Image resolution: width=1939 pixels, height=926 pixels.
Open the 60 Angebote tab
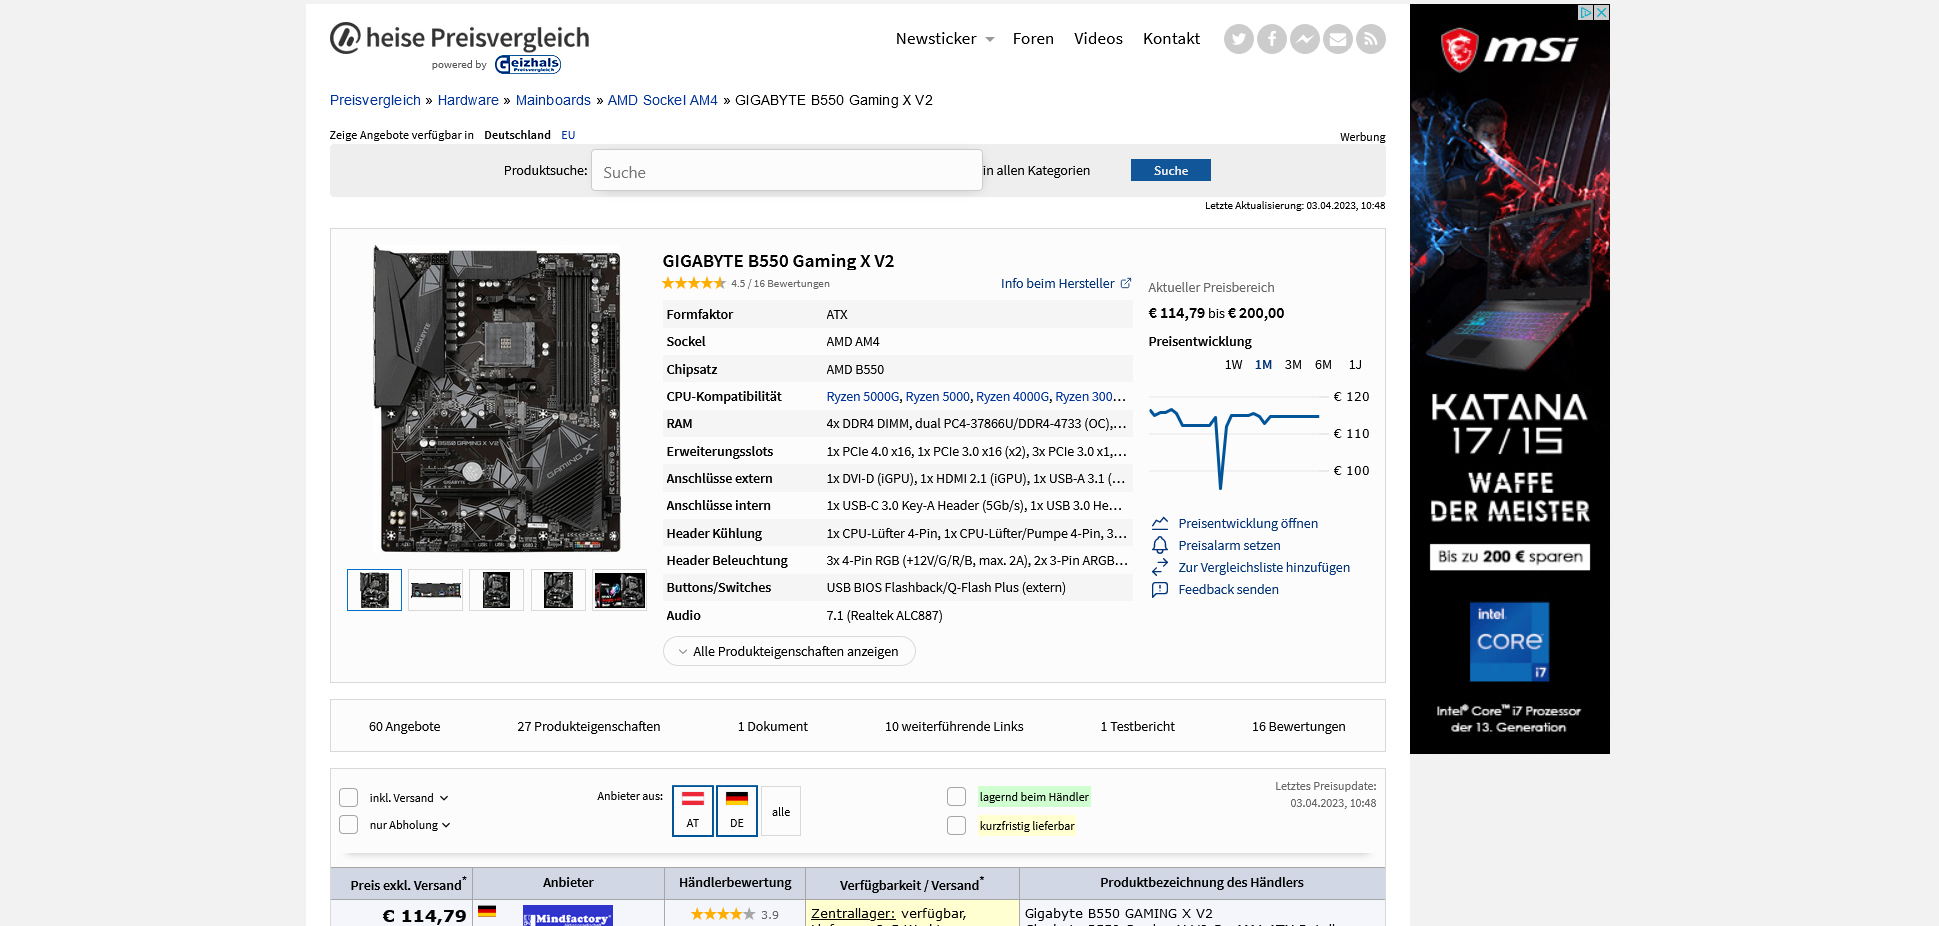(x=404, y=727)
